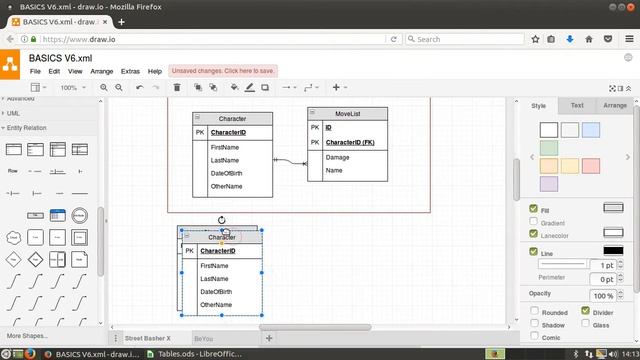Enable the Comic checkbox
640x360 pixels.
pyautogui.click(x=534, y=336)
